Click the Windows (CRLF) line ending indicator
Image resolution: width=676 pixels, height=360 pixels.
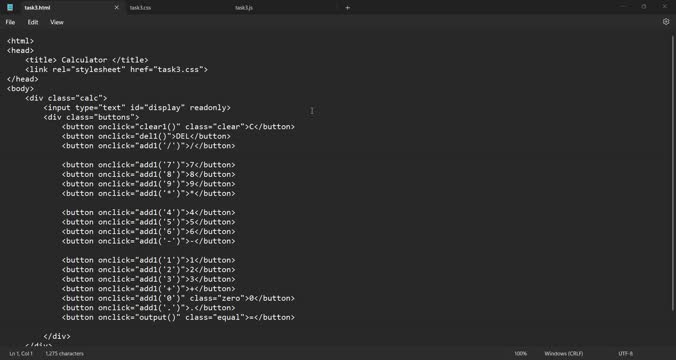(563, 354)
